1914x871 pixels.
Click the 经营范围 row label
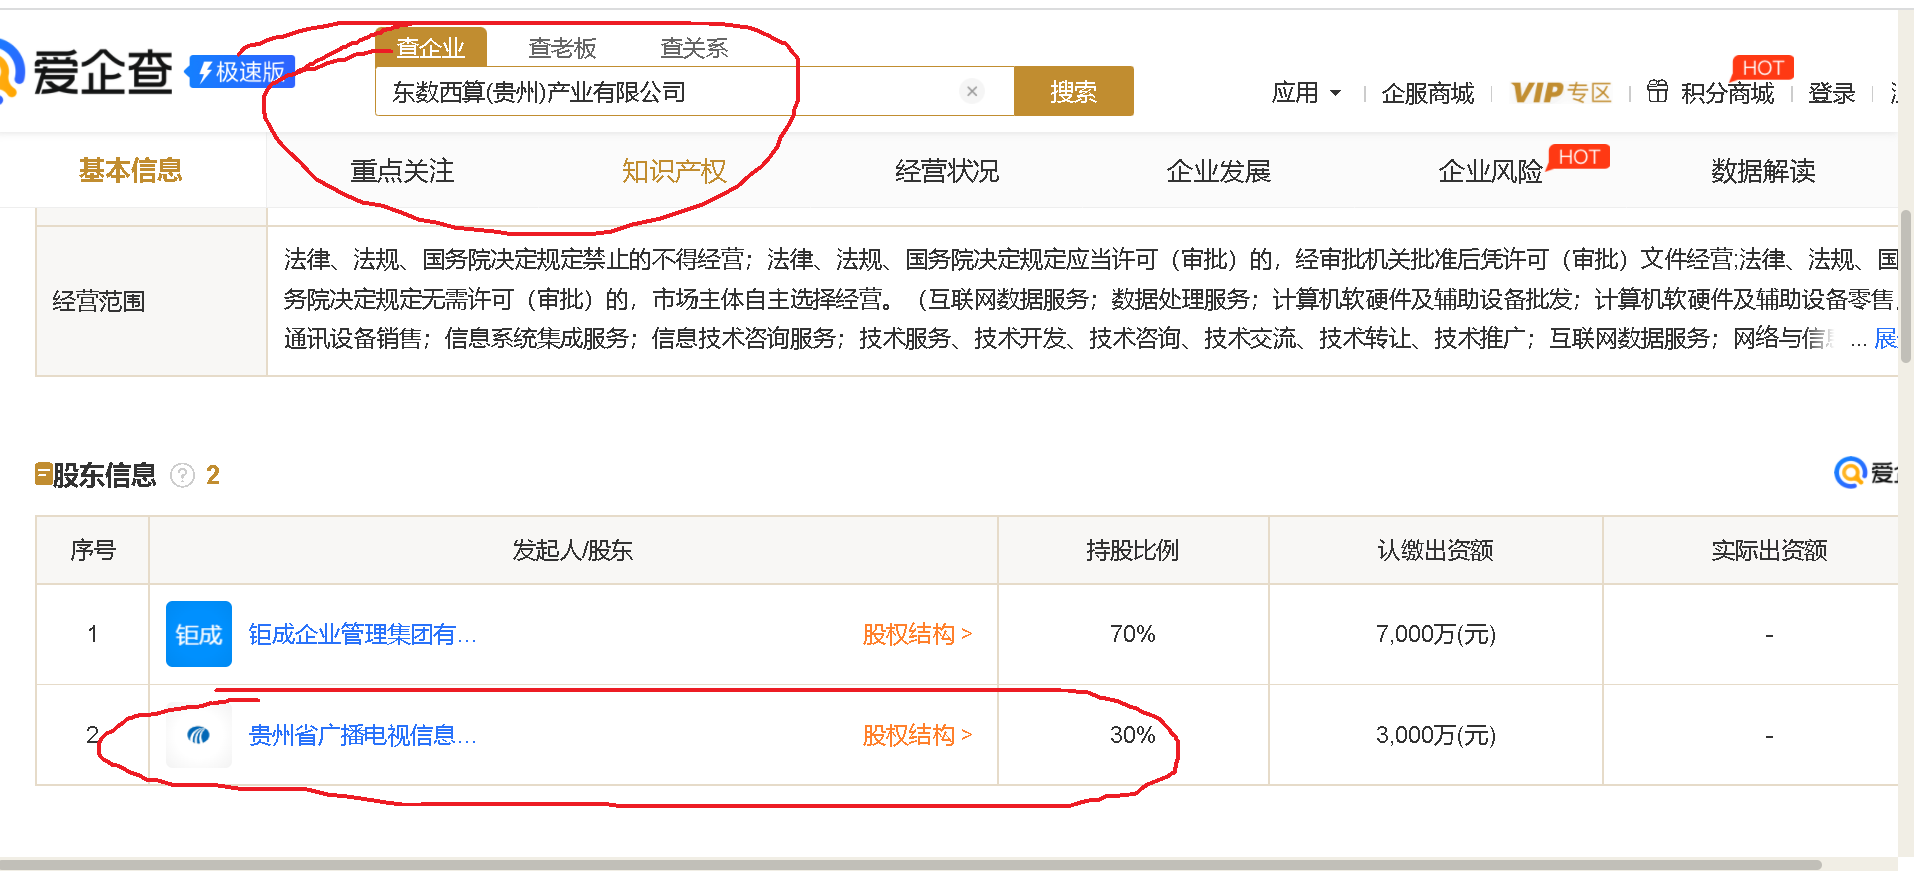pos(99,301)
